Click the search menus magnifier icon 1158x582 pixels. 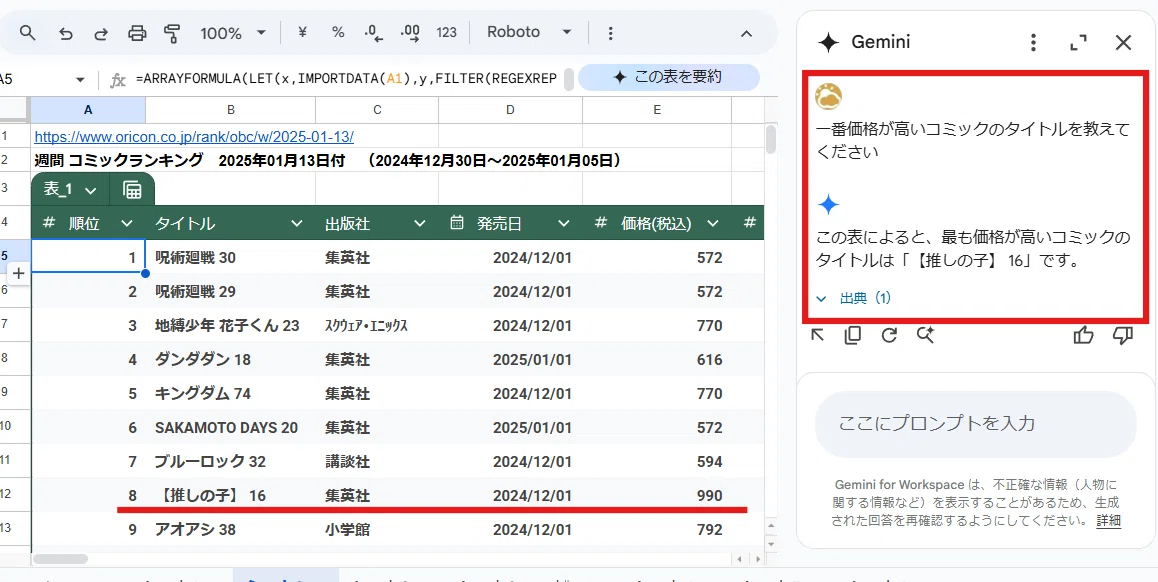click(x=27, y=32)
